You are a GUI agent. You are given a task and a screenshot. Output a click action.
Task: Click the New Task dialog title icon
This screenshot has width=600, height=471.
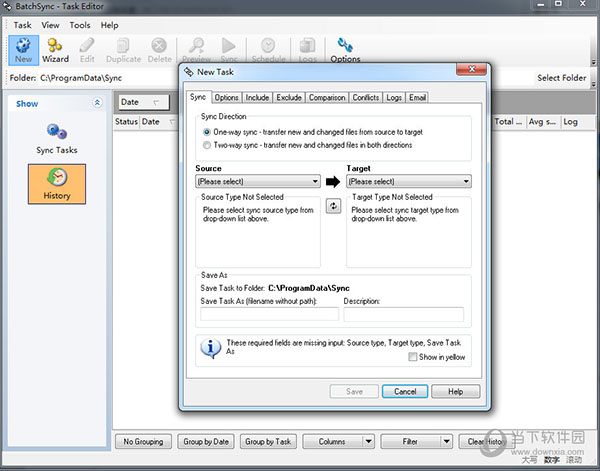point(189,72)
